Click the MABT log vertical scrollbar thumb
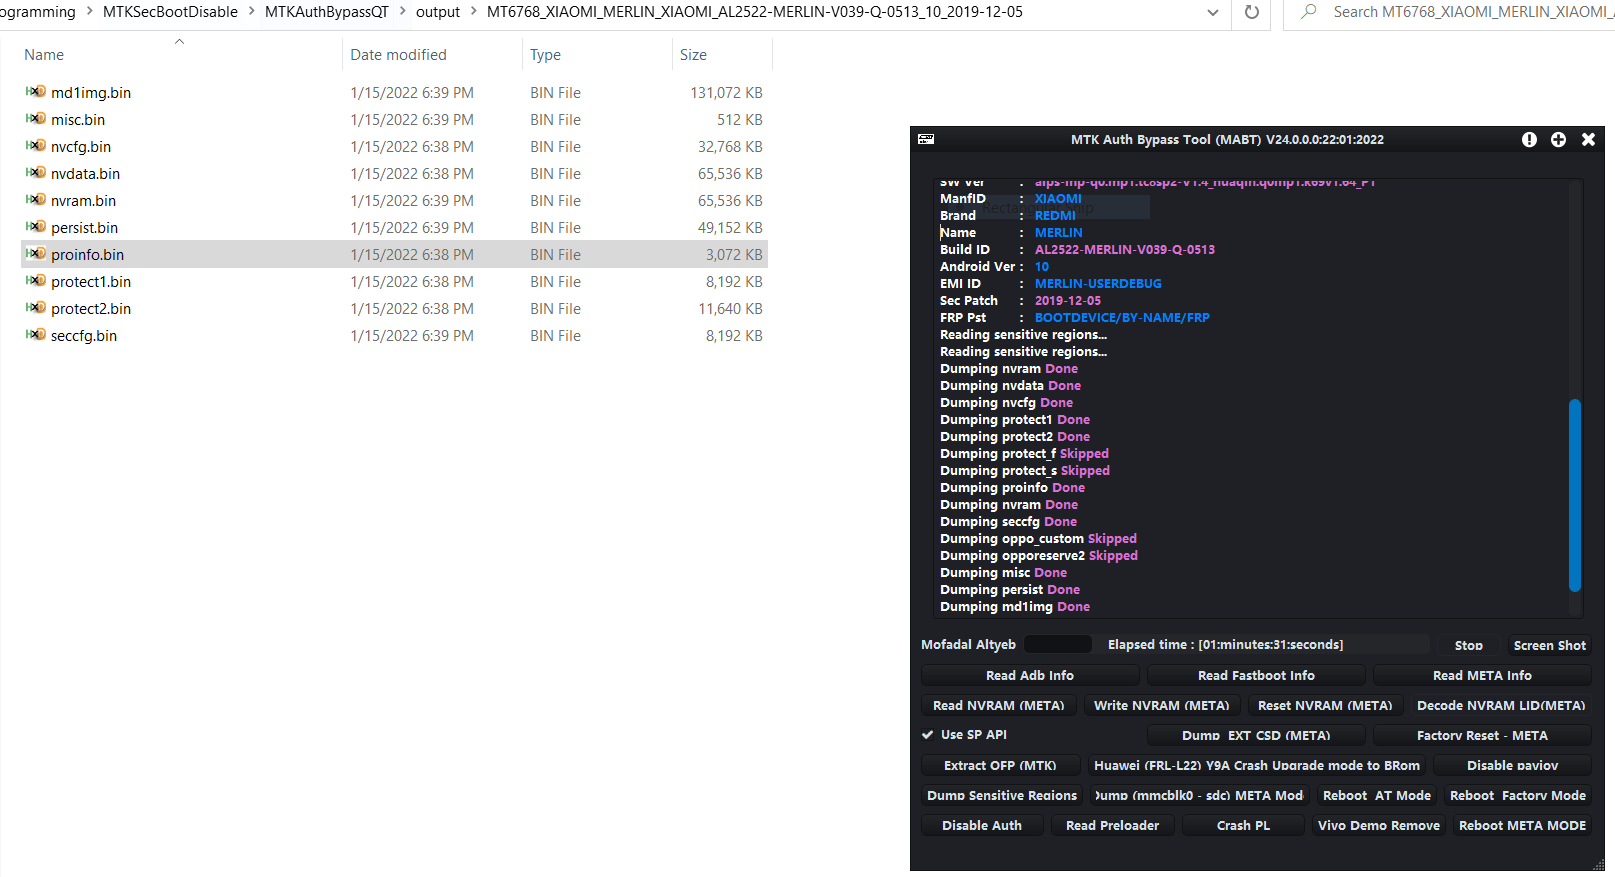1615x877 pixels. coord(1575,495)
